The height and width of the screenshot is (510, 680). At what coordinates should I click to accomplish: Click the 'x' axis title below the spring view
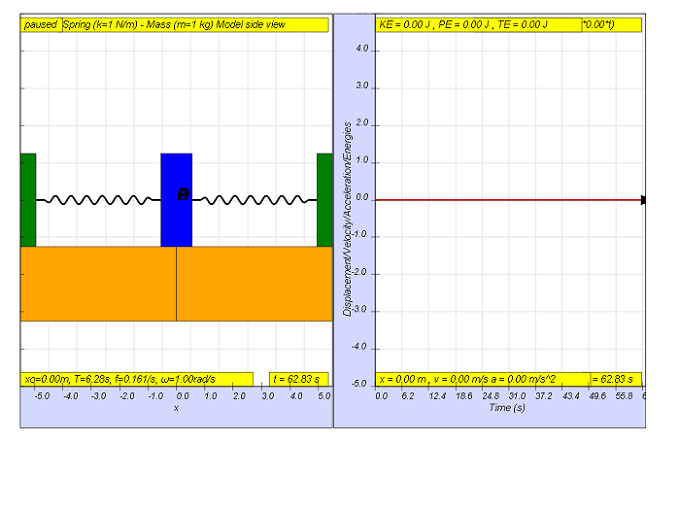point(177,408)
